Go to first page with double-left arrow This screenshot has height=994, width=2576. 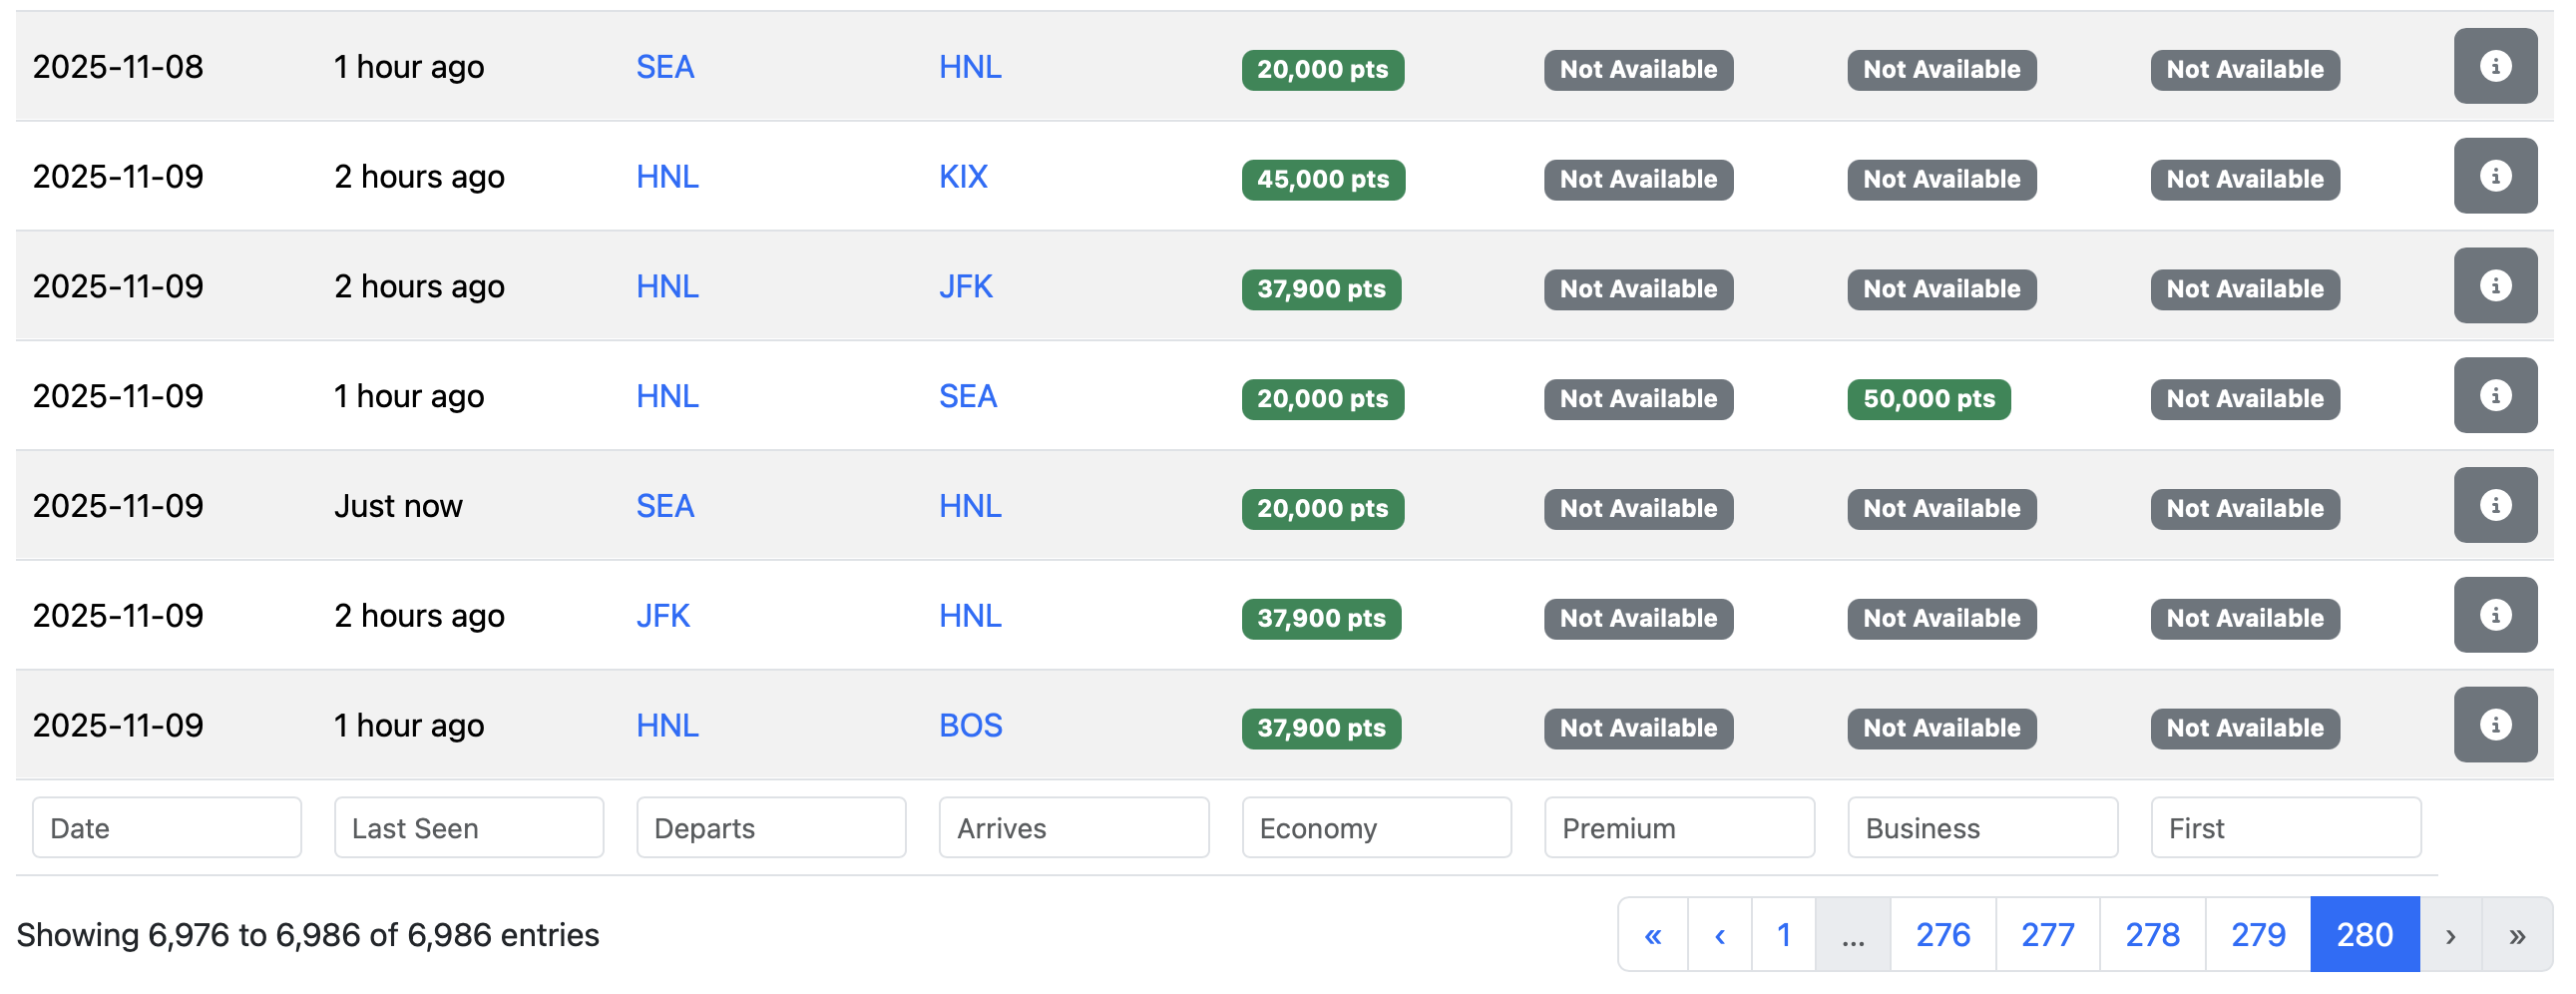point(1653,935)
